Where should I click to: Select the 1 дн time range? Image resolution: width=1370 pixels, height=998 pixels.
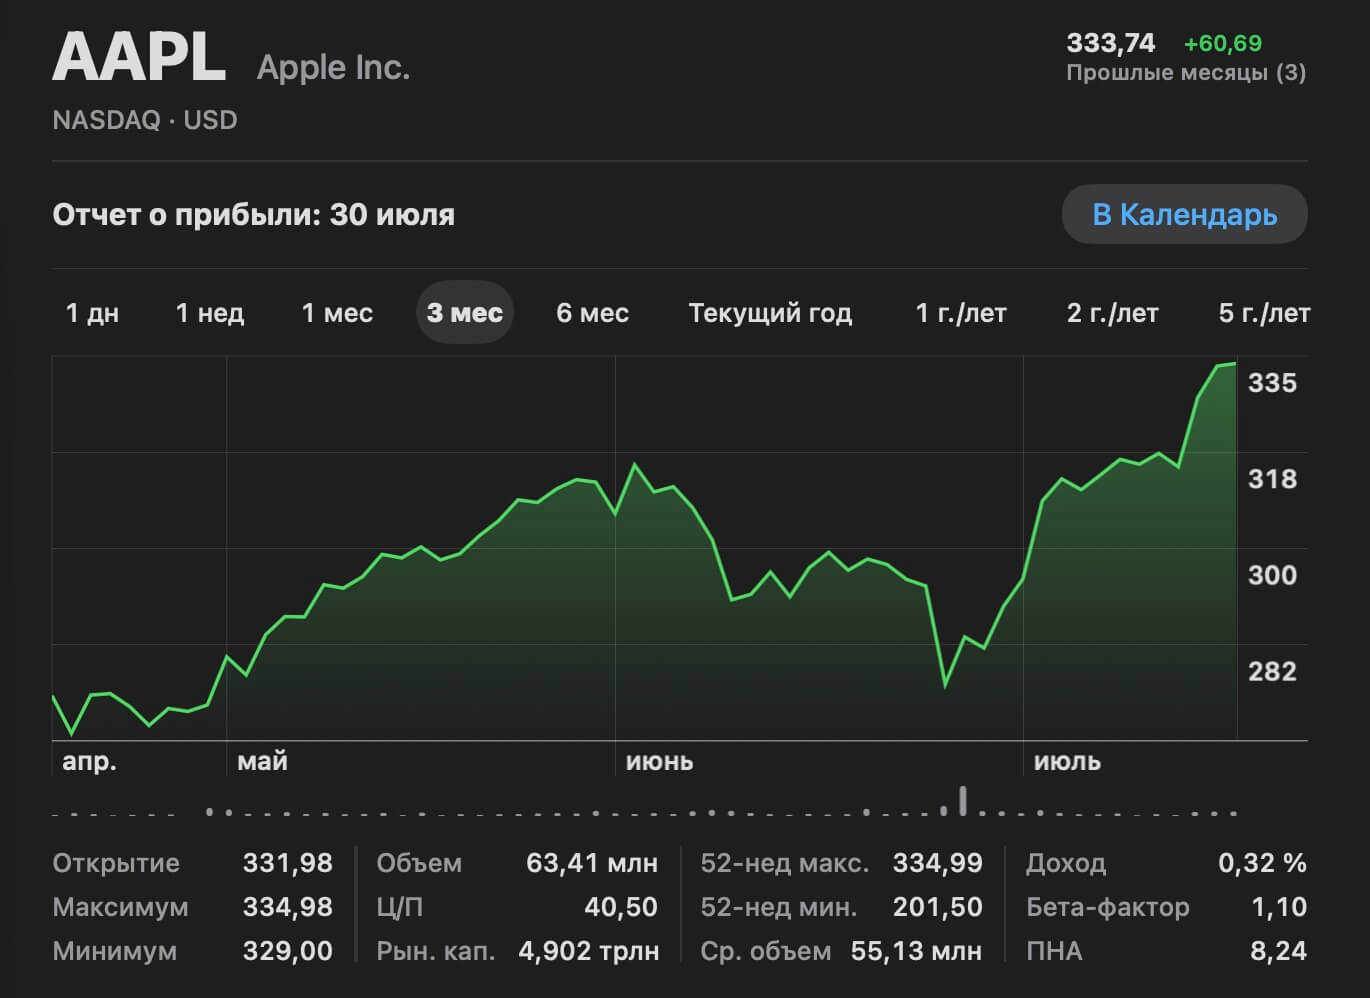pos(92,313)
